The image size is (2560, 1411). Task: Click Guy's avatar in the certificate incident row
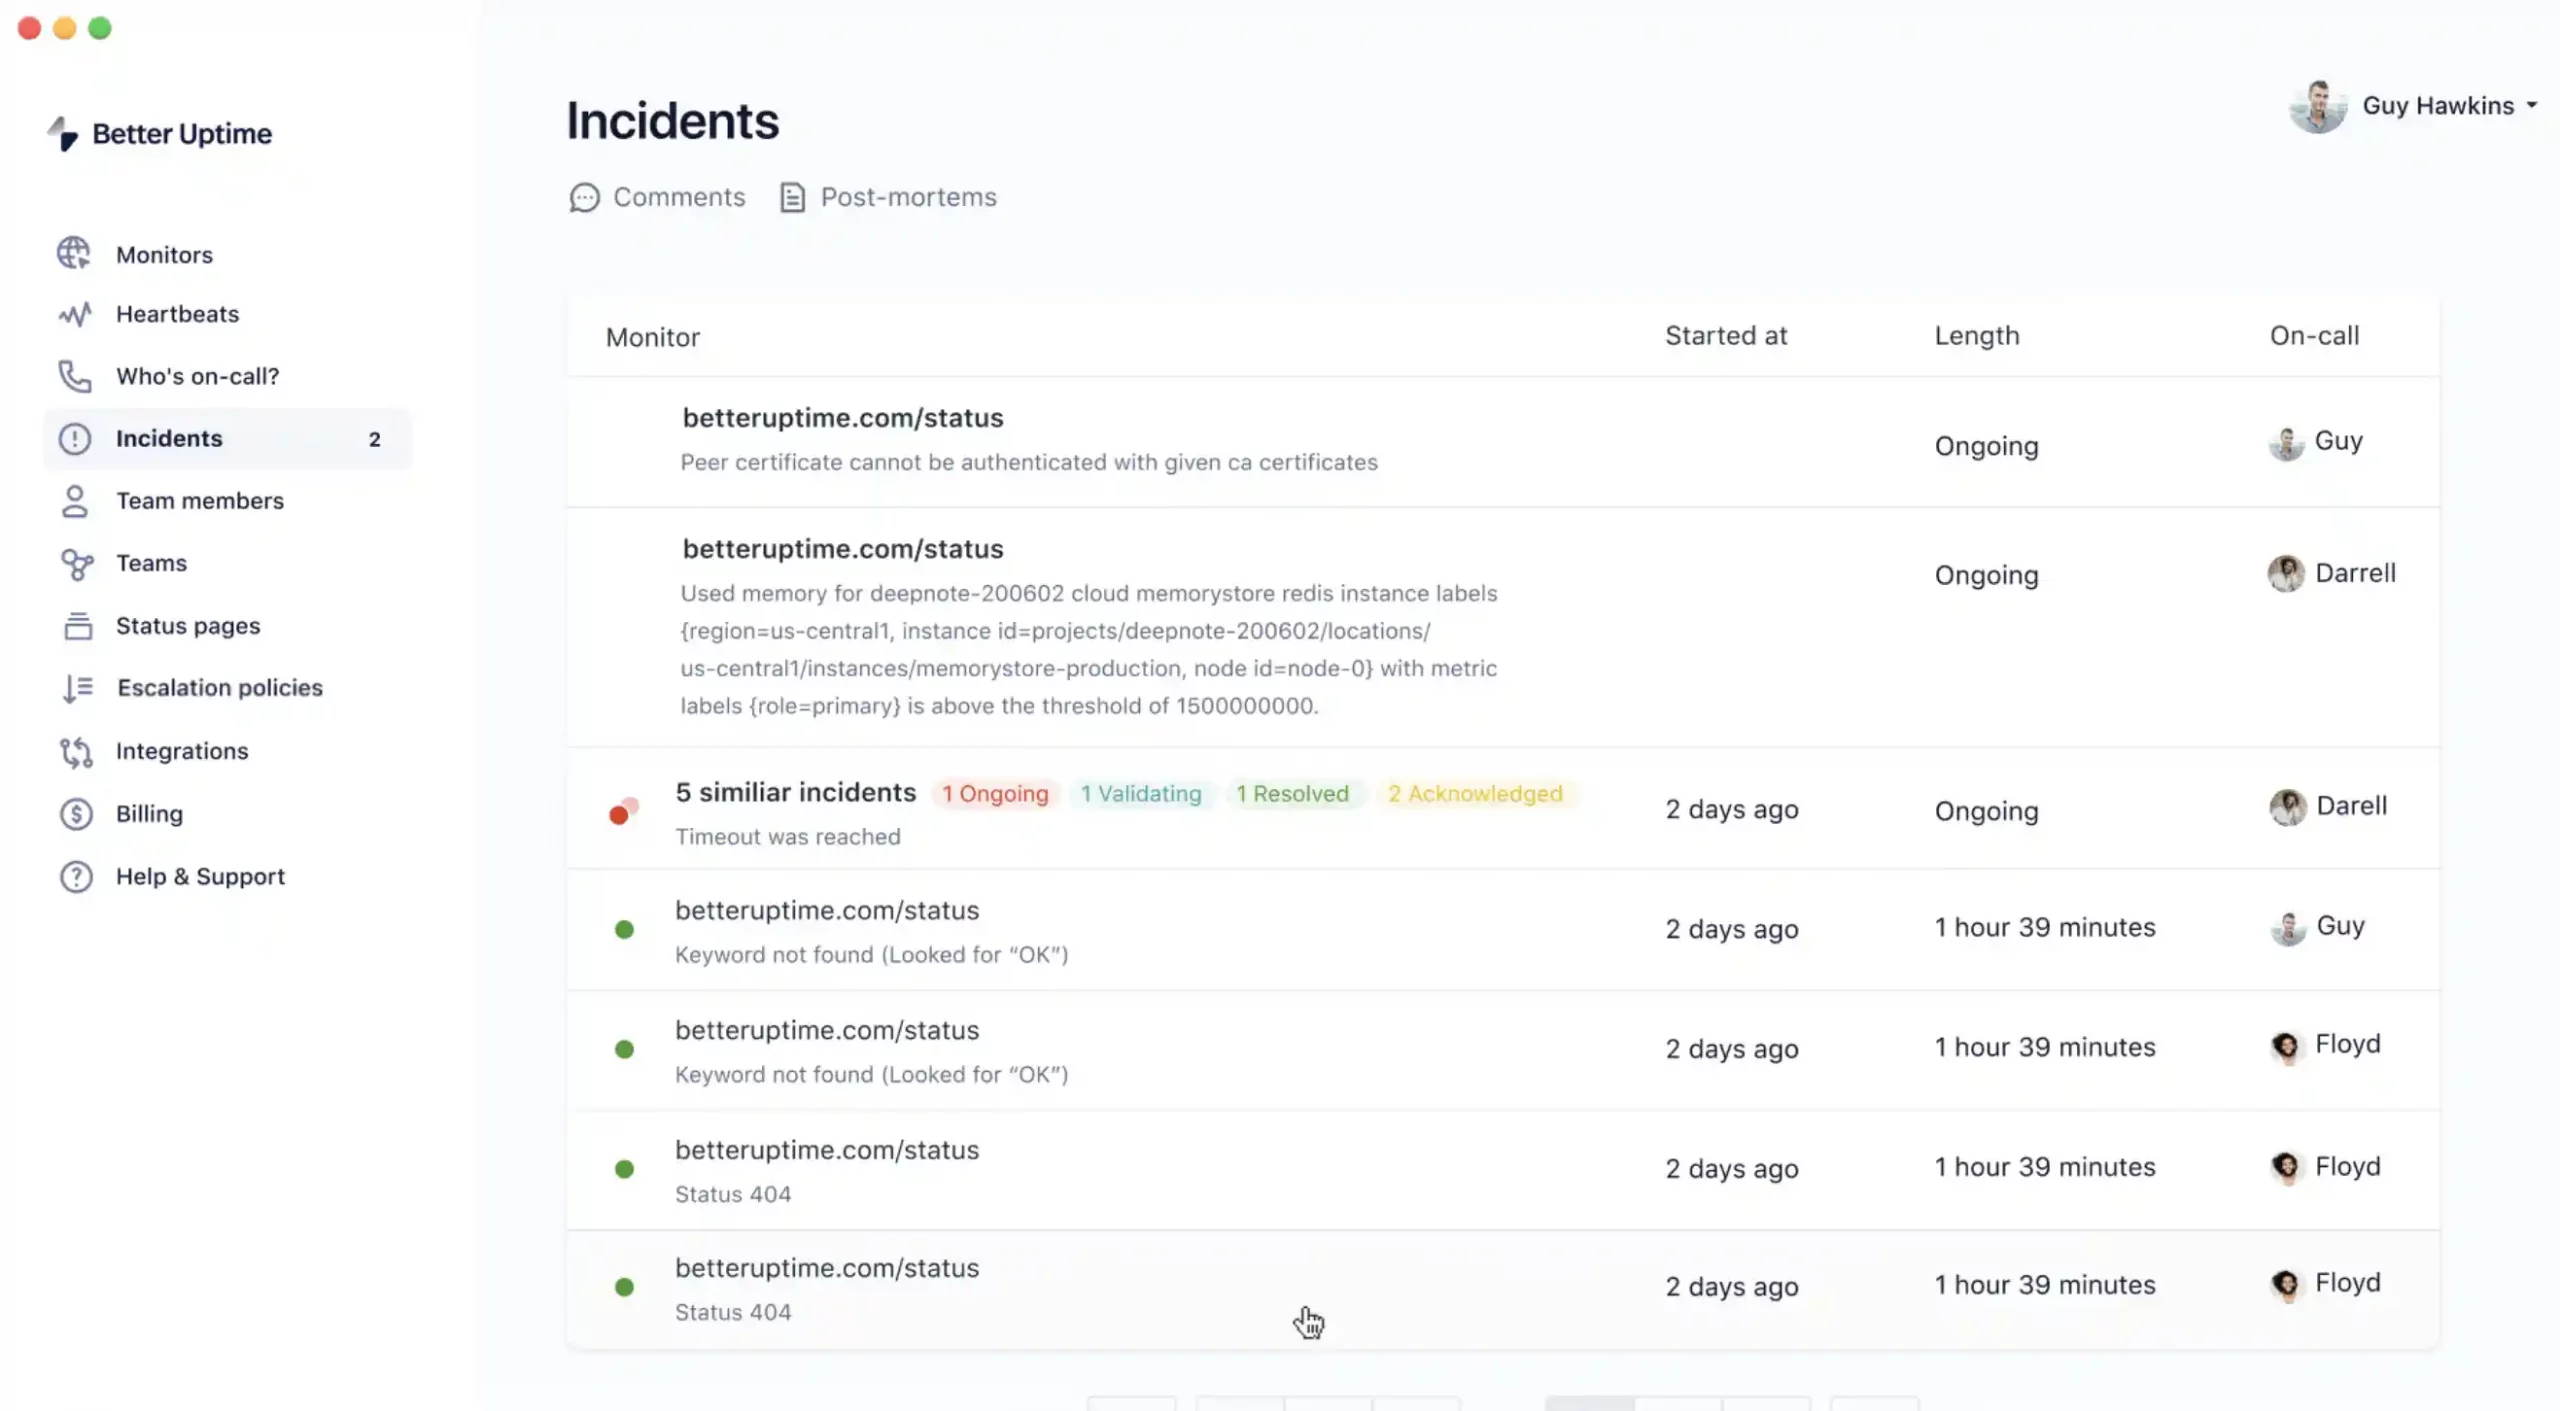tap(2286, 443)
